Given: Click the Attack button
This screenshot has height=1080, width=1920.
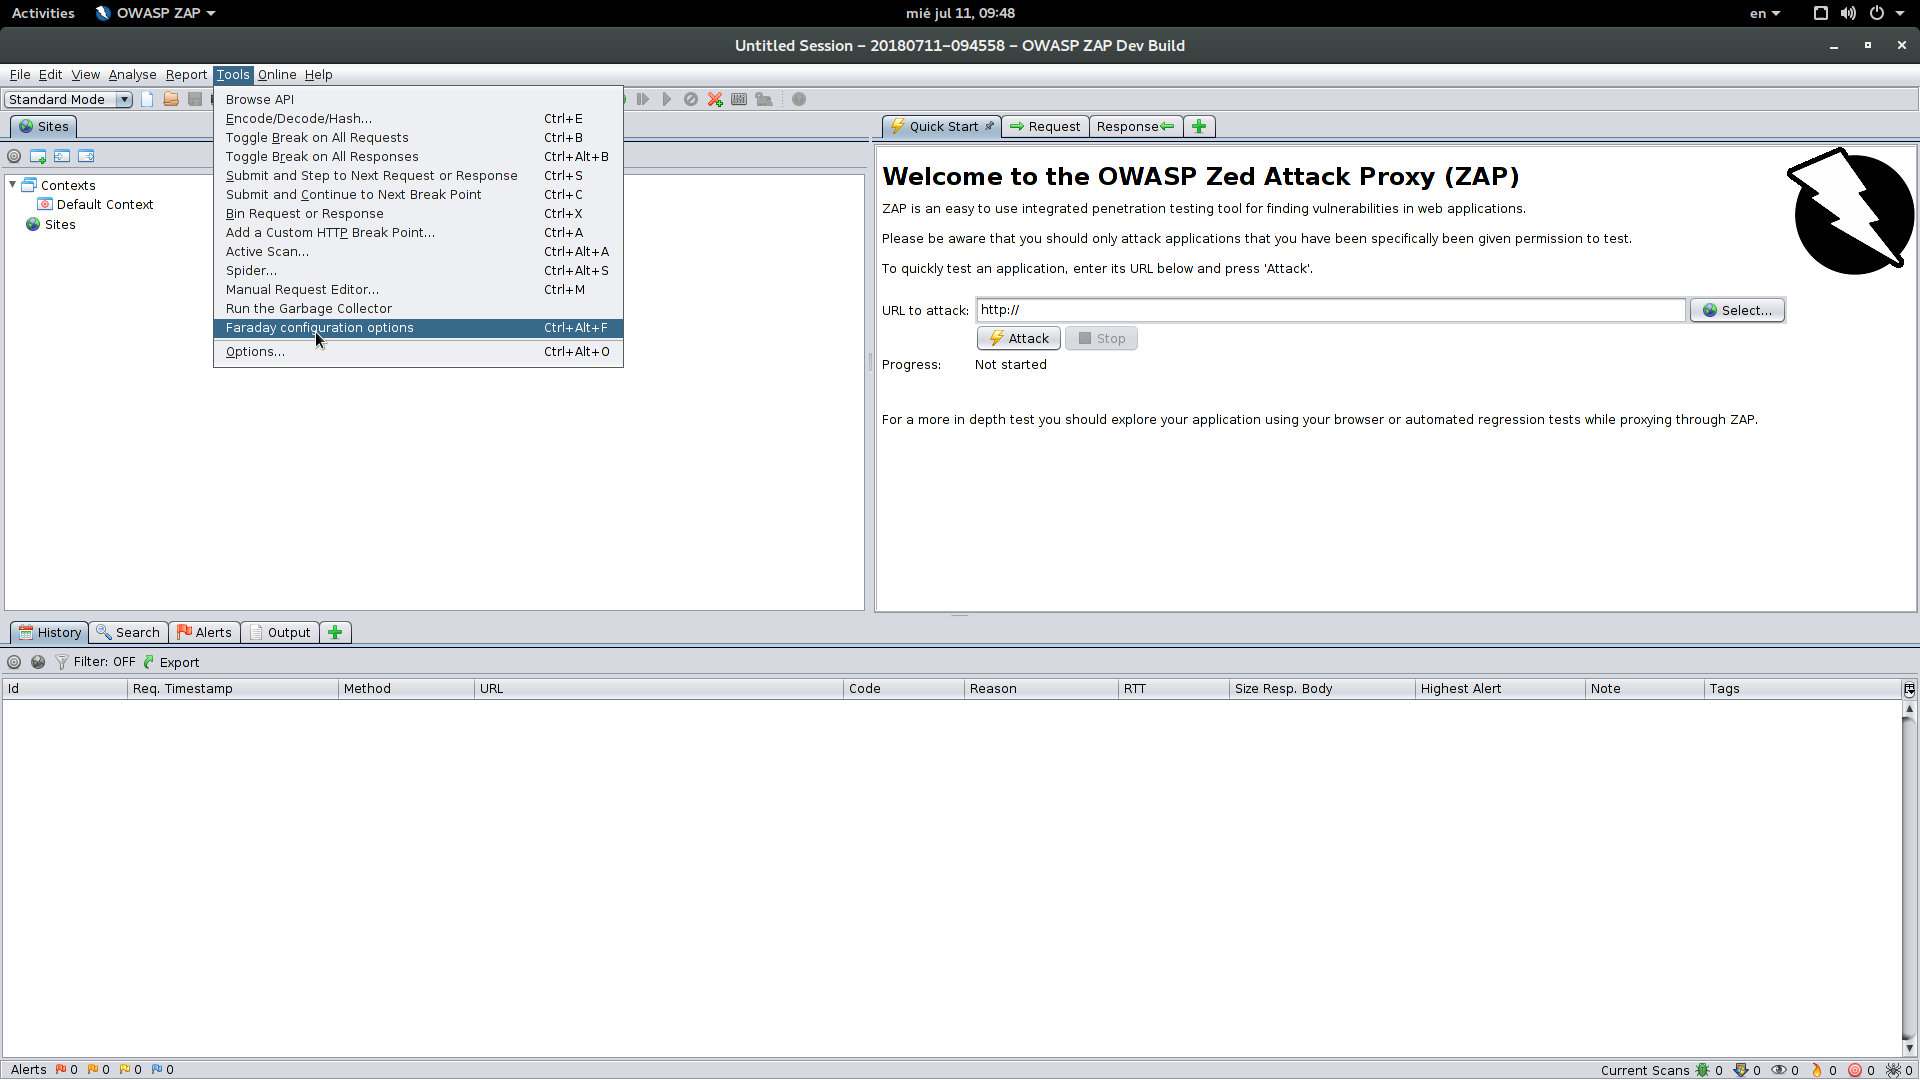Looking at the screenshot, I should [x=1019, y=338].
